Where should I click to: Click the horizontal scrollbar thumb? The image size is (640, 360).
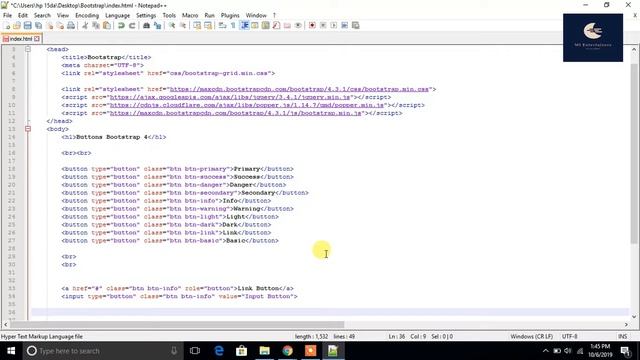177,325
